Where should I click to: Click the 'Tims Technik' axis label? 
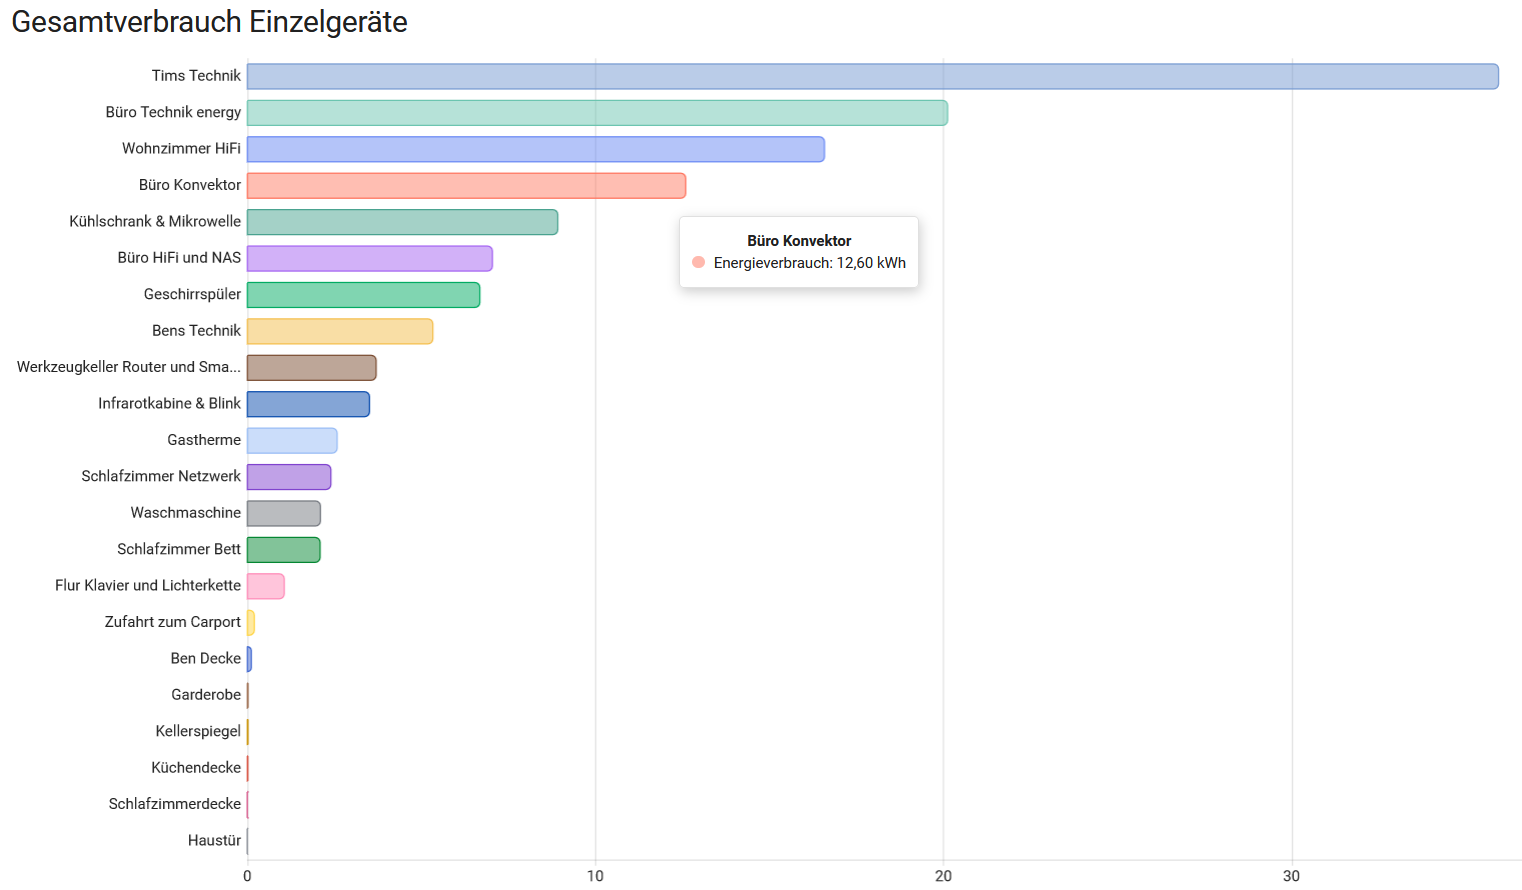click(196, 76)
